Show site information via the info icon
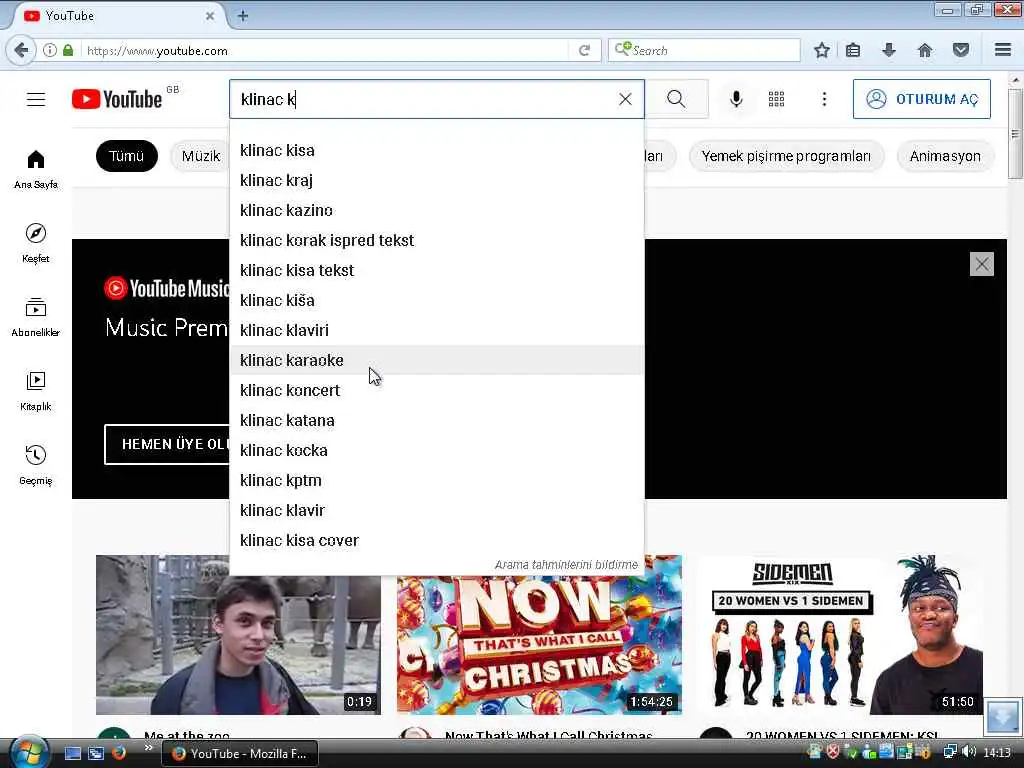The width and height of the screenshot is (1024, 768). click(x=50, y=50)
